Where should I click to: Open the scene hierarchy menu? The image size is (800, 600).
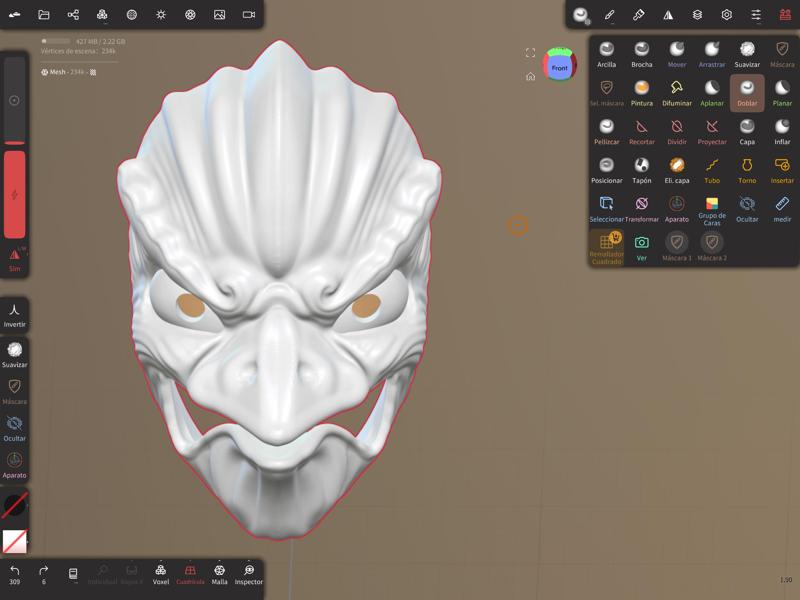(x=102, y=15)
